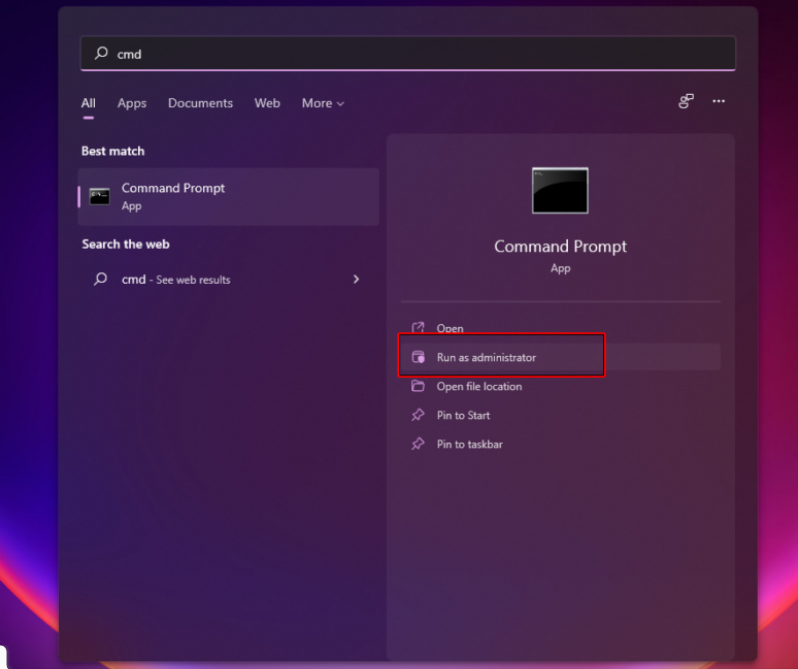Screen dimensions: 798x669
Task: Select the All filter tab
Action: point(88,103)
